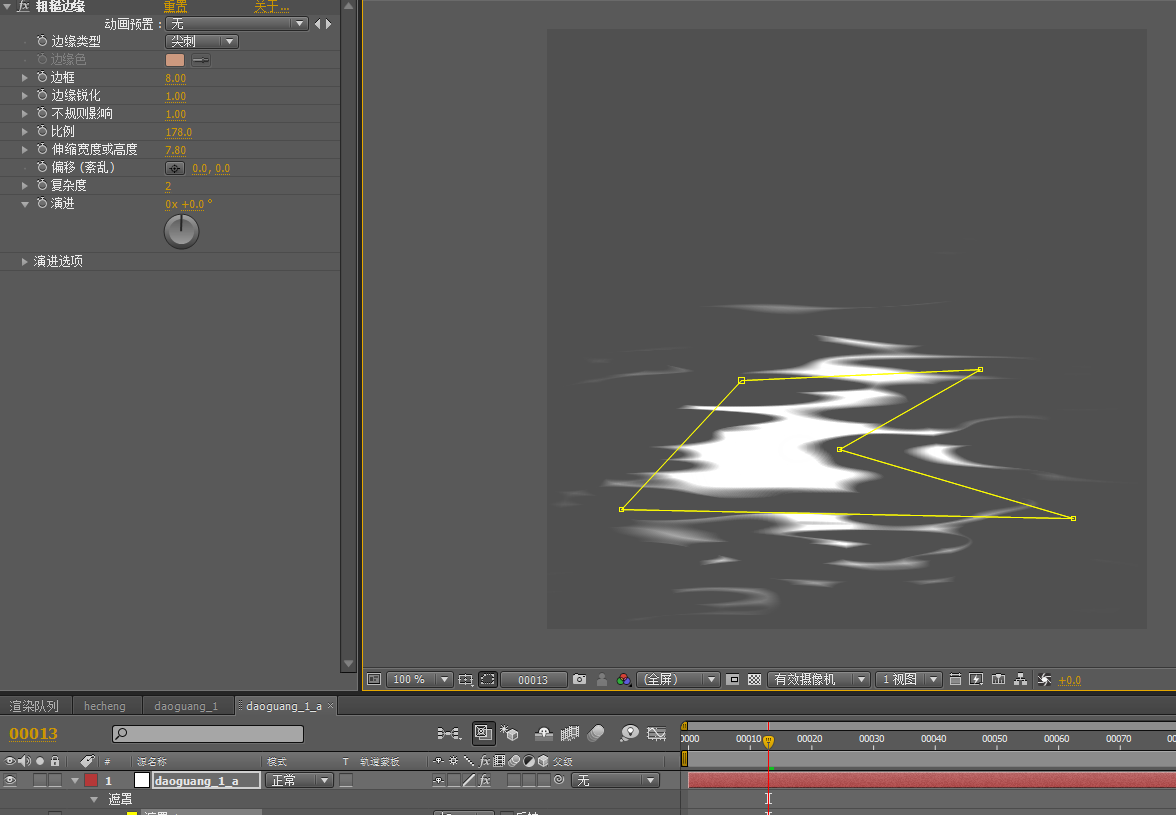Click the 偏移 (紊乱) crosshair point picker
The width and height of the screenshot is (1176, 815).
175,168
